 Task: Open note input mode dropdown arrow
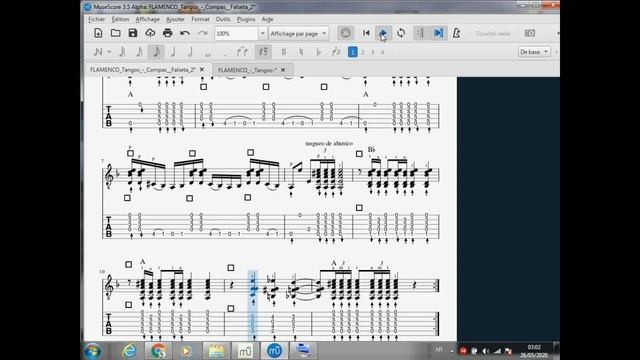coord(109,52)
